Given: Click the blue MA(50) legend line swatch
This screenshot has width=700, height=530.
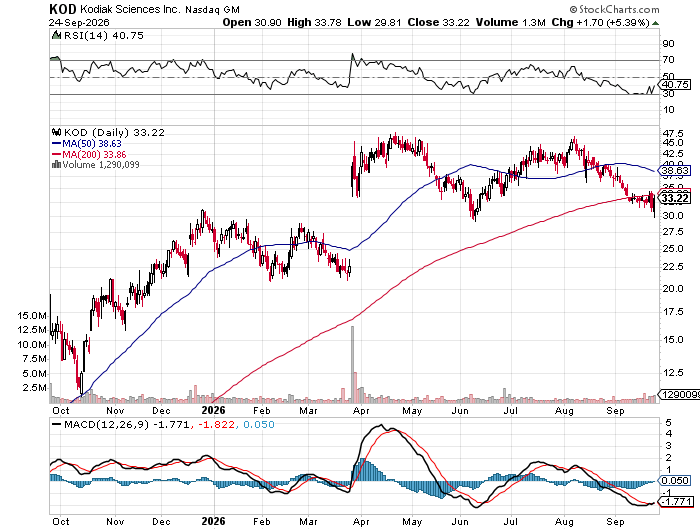Looking at the screenshot, I should coord(56,143).
